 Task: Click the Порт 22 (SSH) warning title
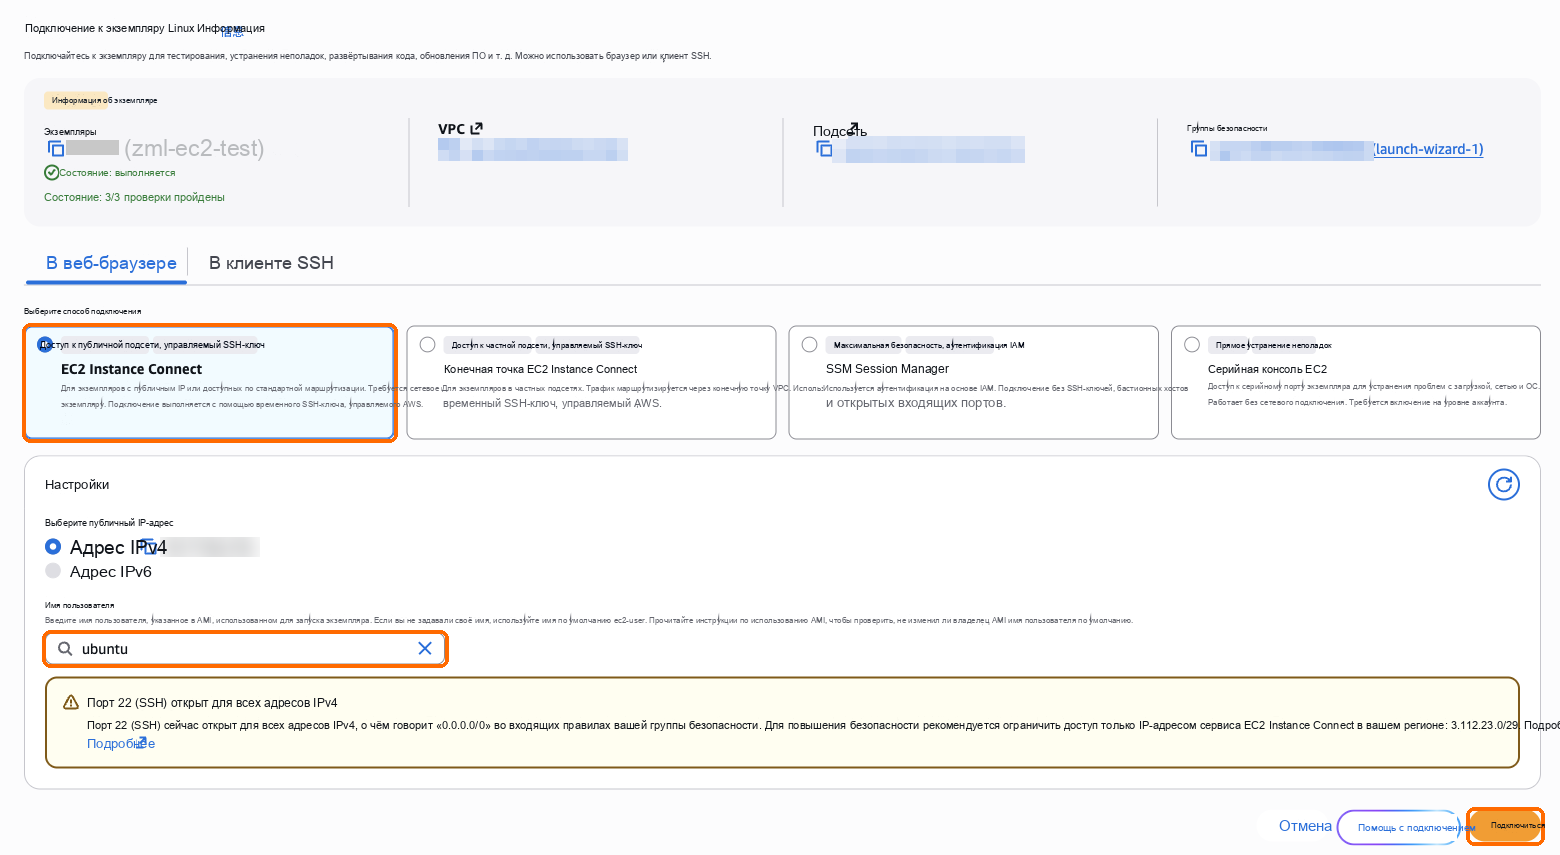tap(212, 703)
